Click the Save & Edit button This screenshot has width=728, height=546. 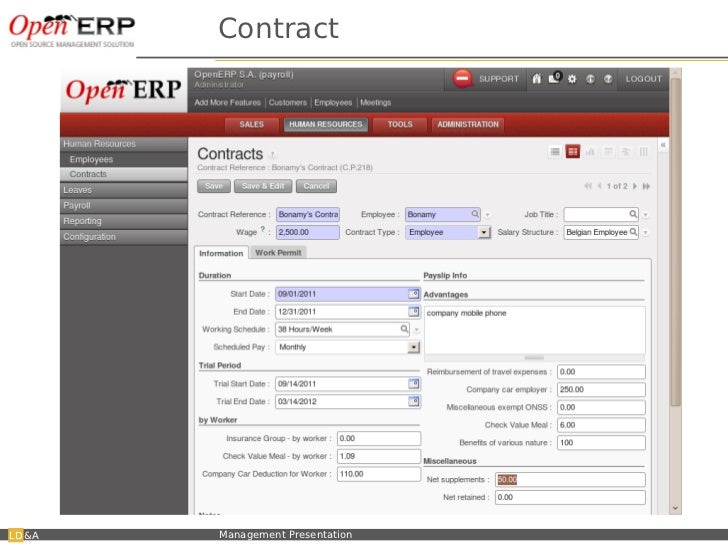(263, 186)
